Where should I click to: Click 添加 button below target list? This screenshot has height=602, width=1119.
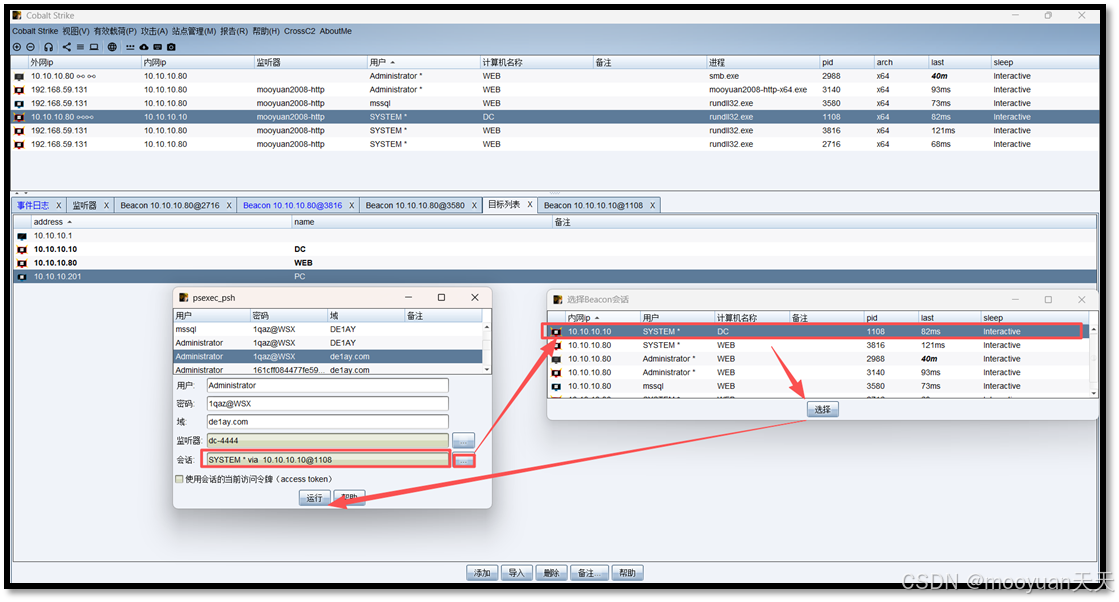[x=482, y=573]
